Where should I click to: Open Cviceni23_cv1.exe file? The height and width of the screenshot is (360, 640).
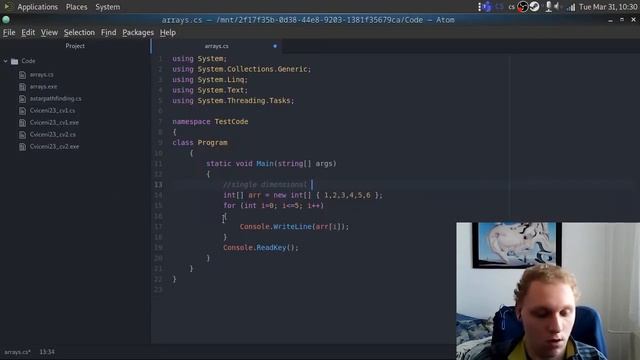point(54,122)
